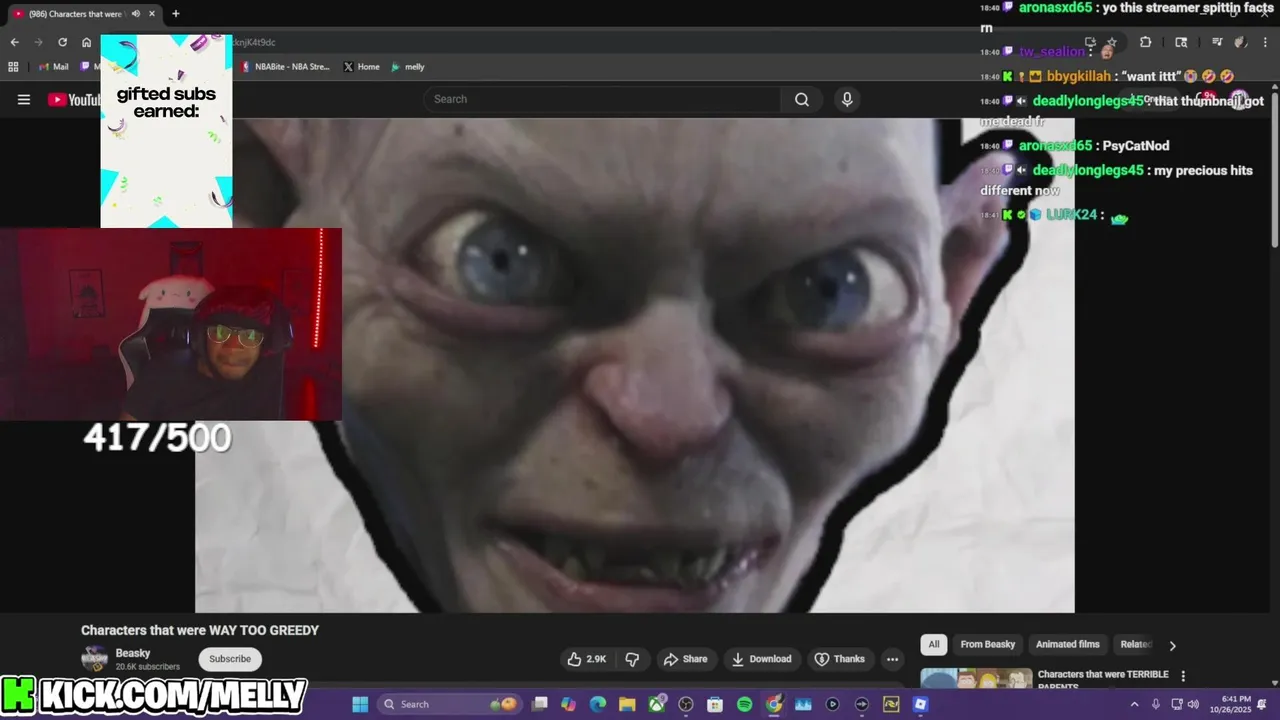This screenshot has width=1280, height=720.
Task: Open Task View on the taskbar
Action: point(540,704)
